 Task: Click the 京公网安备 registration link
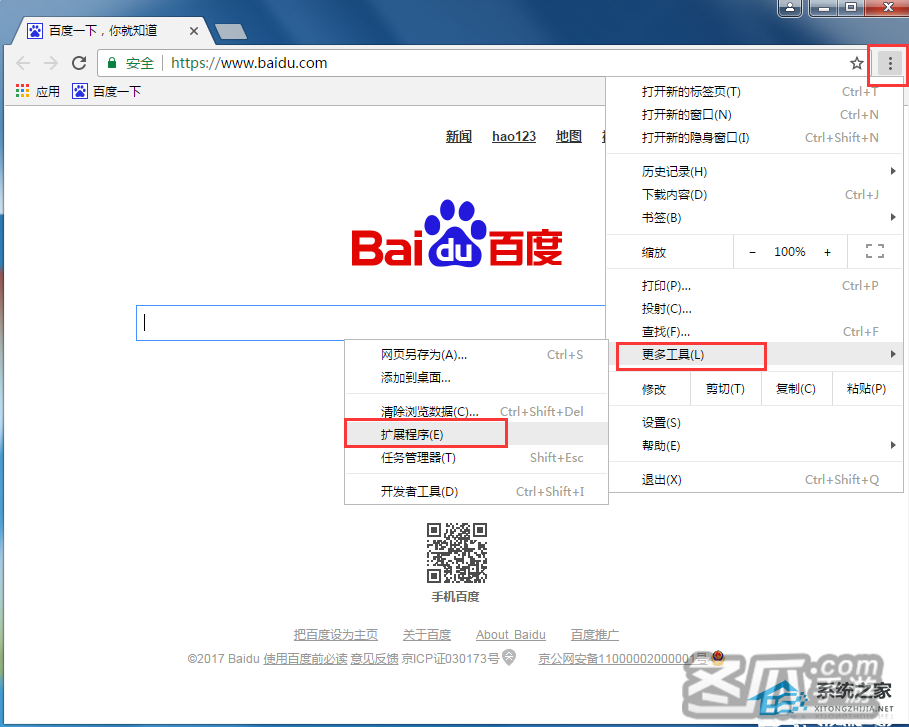622,659
